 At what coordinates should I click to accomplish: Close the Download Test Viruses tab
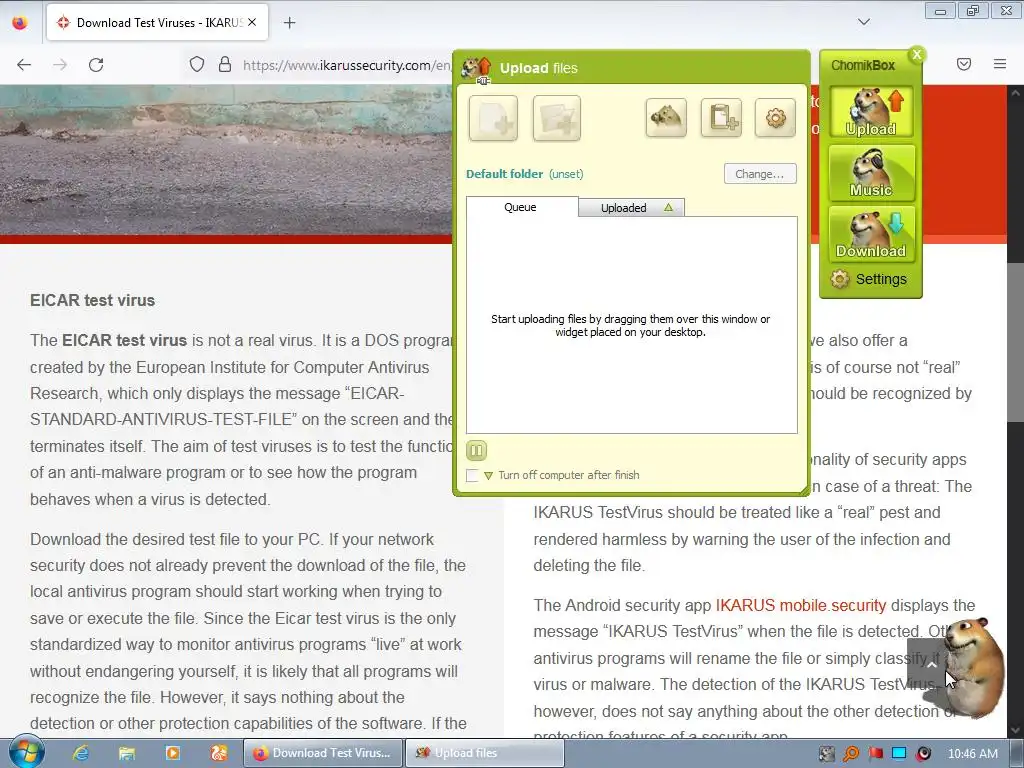click(x=252, y=22)
